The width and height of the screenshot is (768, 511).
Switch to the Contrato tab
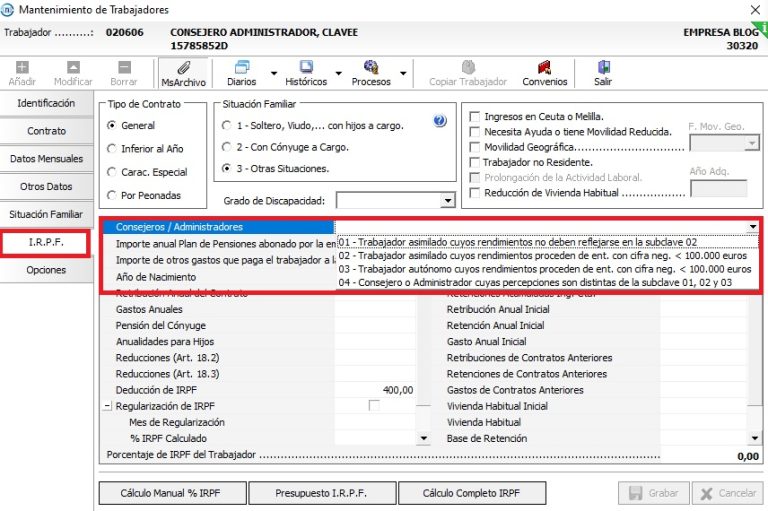[x=46, y=131]
